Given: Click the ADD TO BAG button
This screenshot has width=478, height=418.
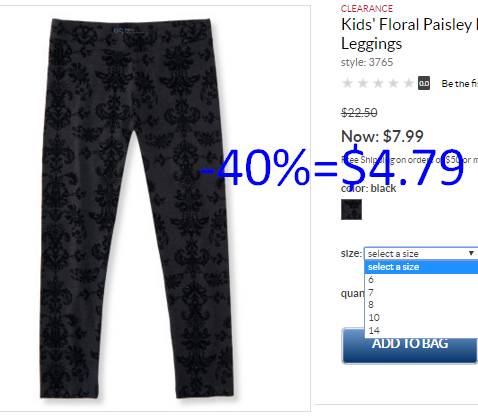Looking at the screenshot, I should tap(410, 345).
